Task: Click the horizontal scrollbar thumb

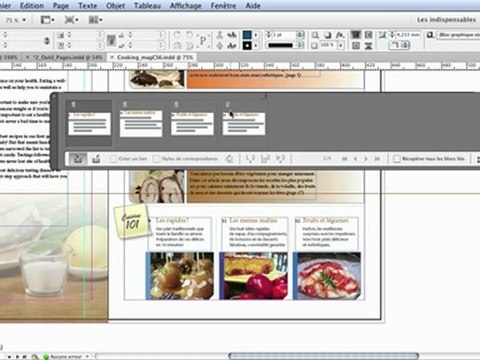Action: pos(323,356)
